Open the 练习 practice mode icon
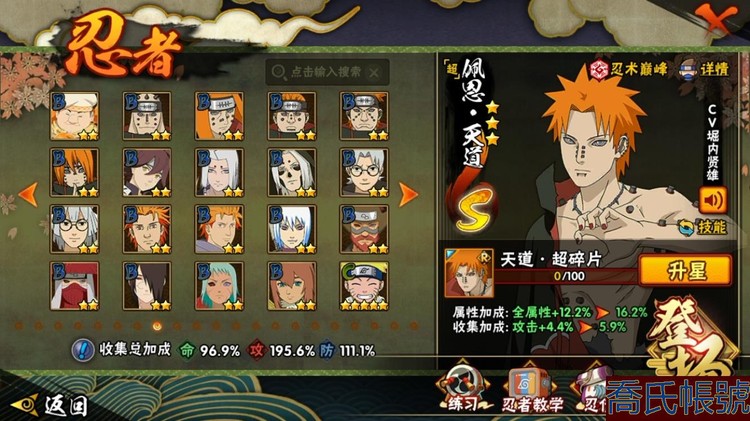750x421 pixels. [463, 387]
